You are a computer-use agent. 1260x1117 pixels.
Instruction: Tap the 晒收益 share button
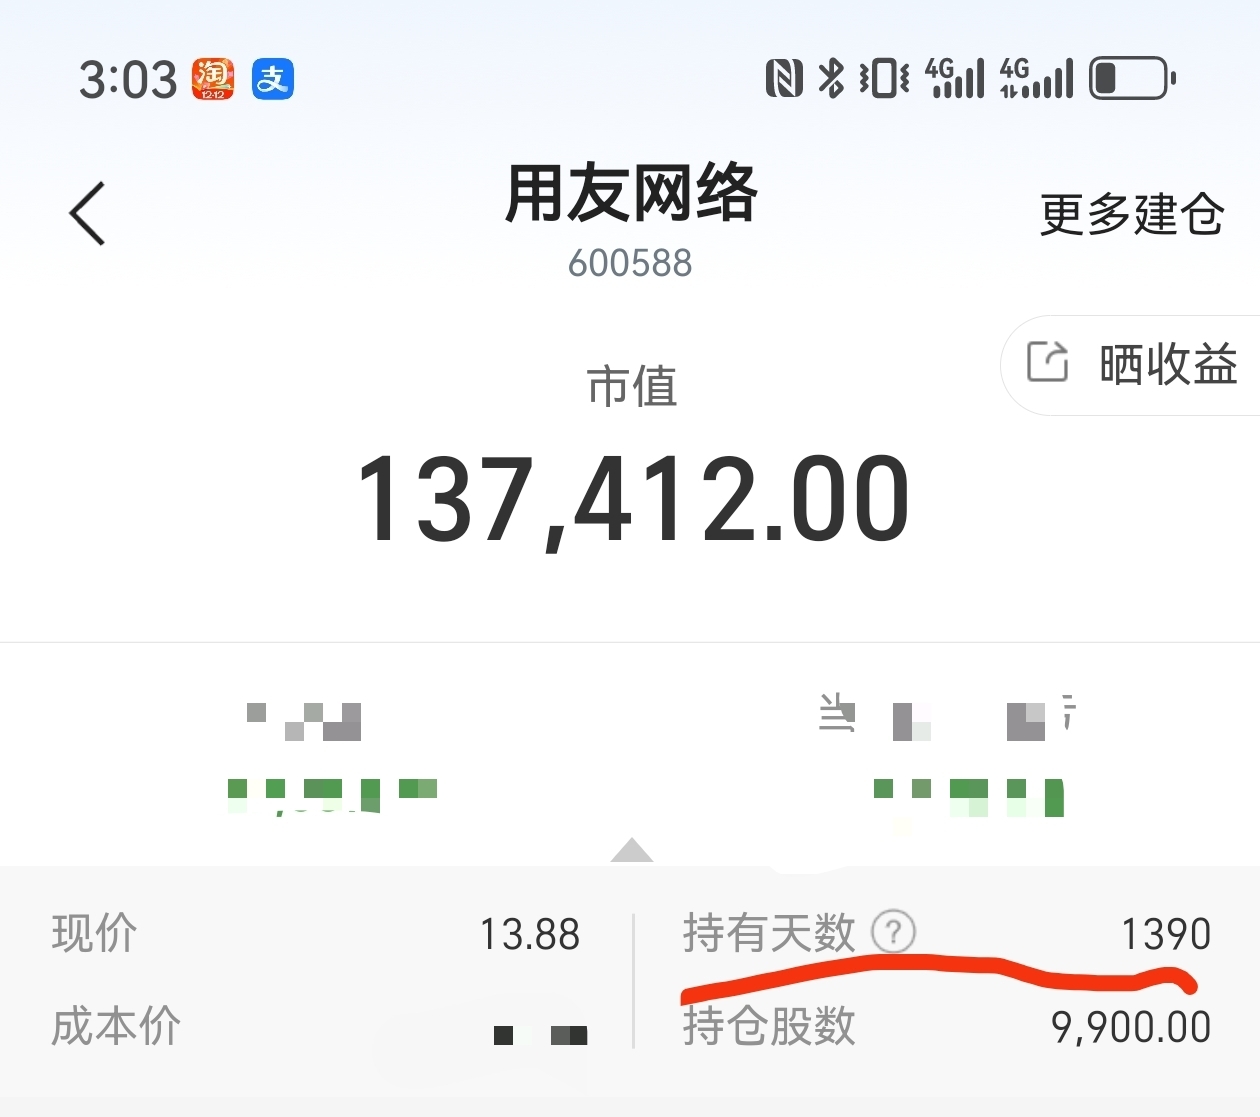tap(1130, 365)
